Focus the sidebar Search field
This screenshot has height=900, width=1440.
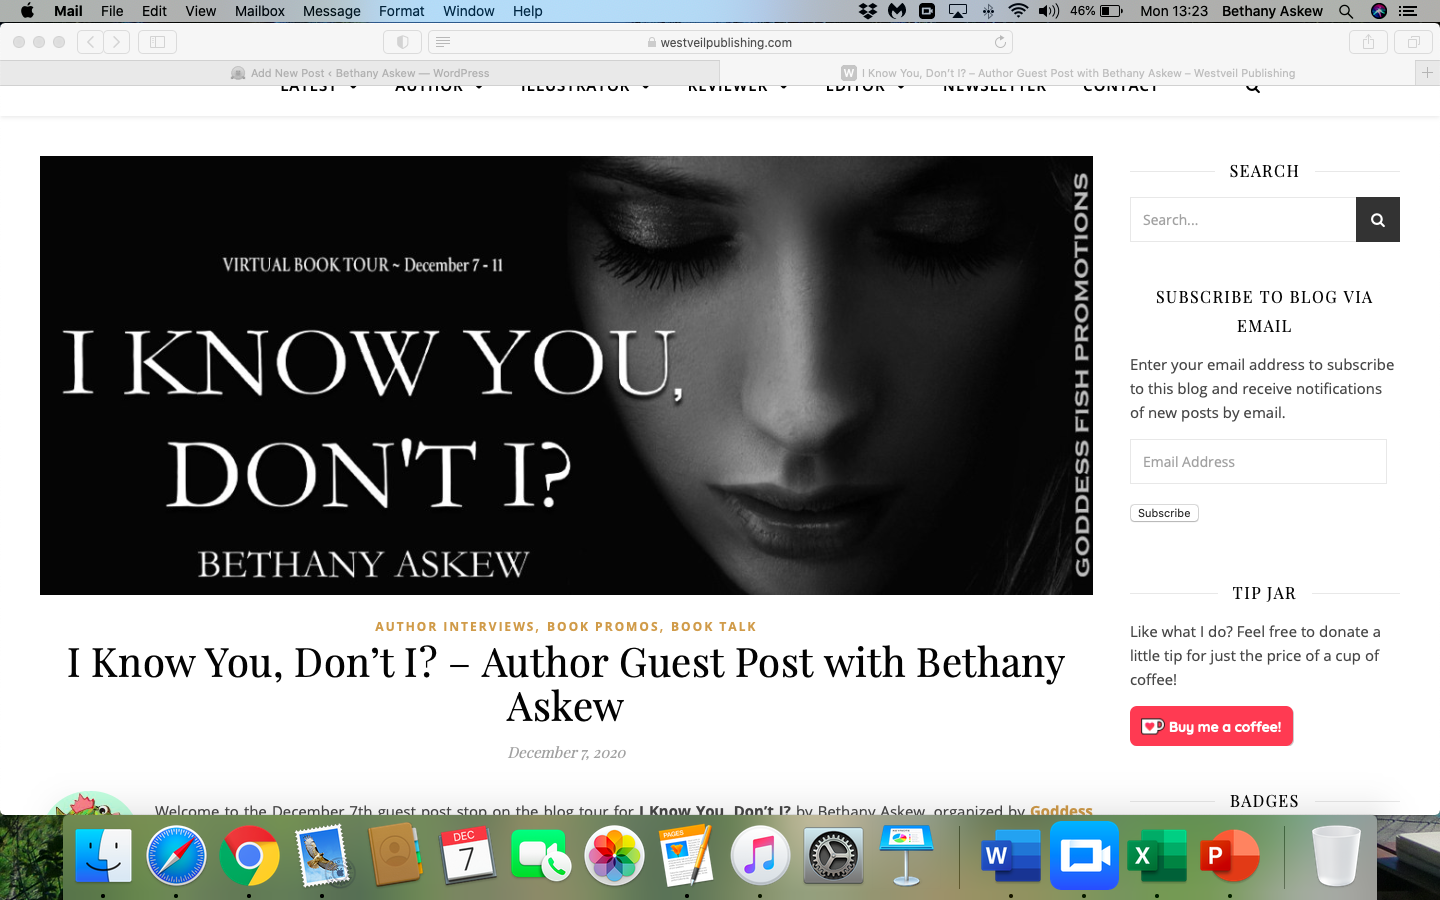point(1243,220)
